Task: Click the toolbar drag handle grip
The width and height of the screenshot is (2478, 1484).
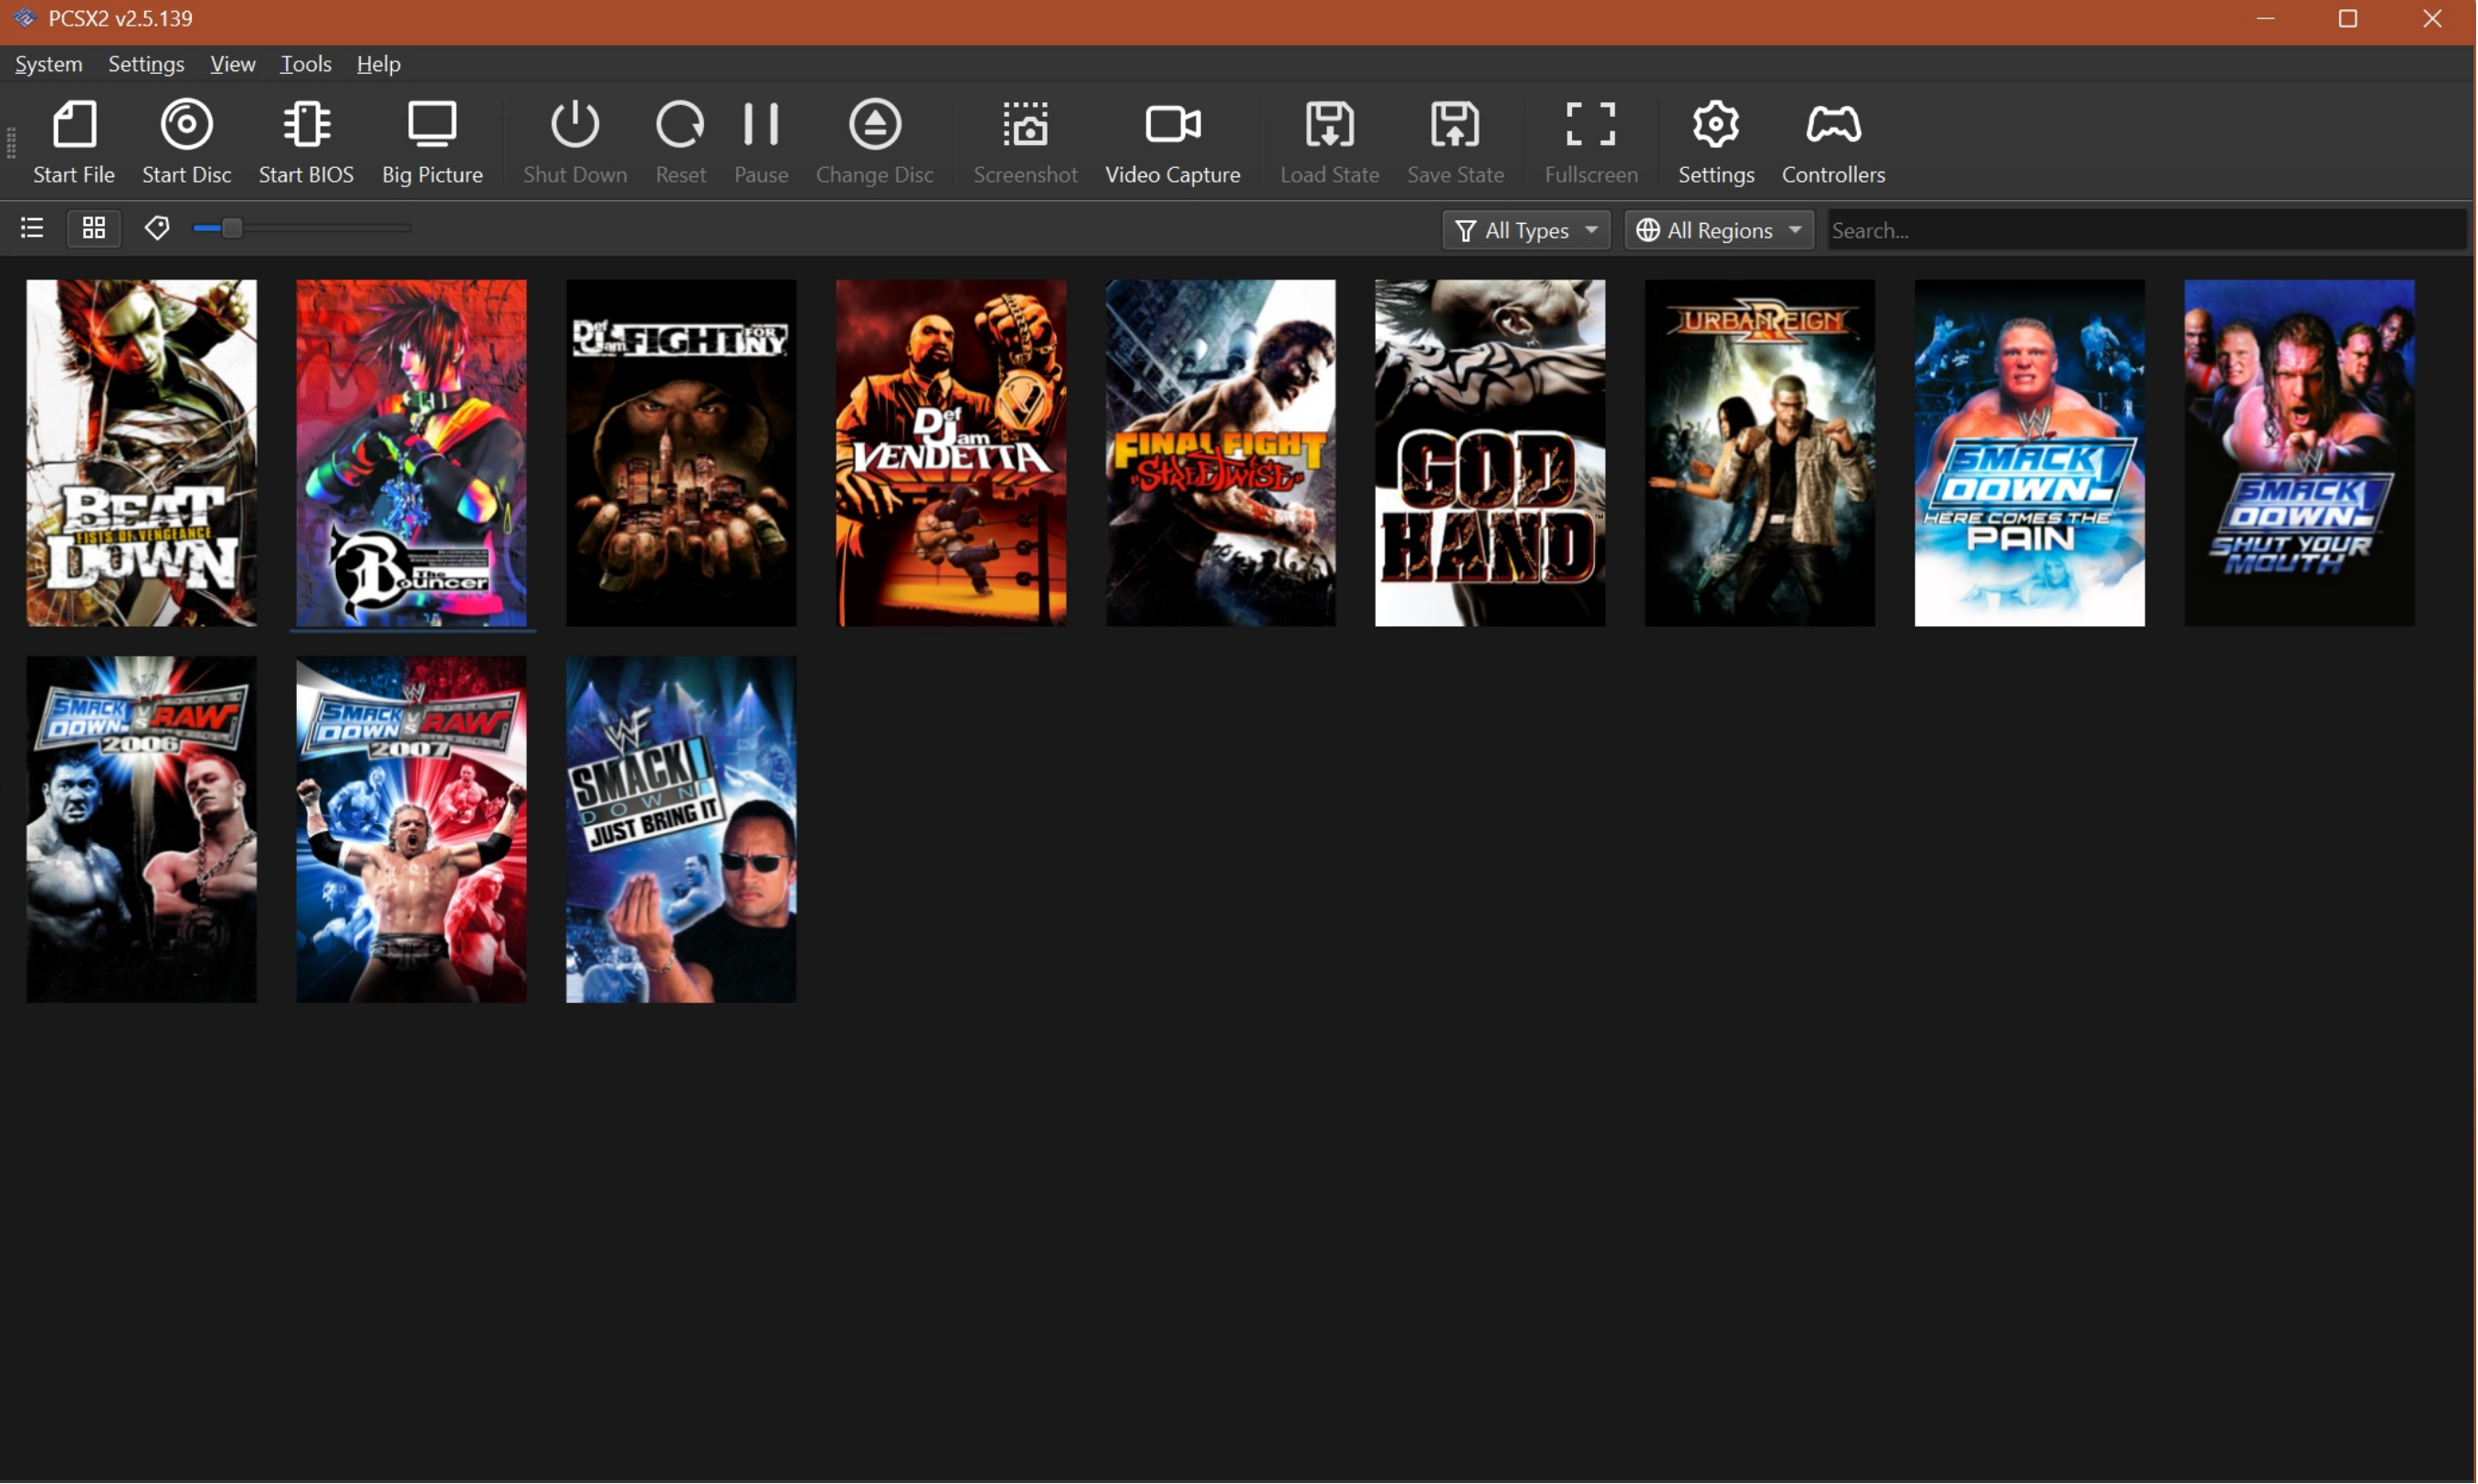Action: 11,143
